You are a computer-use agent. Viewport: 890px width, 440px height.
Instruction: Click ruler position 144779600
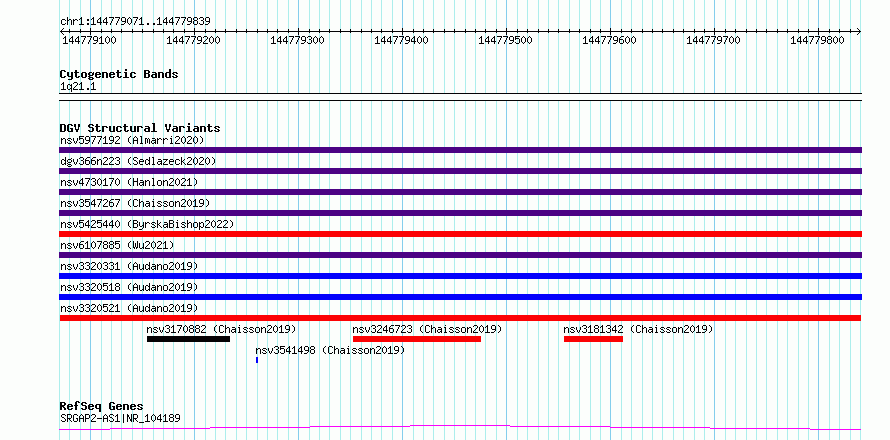pos(610,40)
